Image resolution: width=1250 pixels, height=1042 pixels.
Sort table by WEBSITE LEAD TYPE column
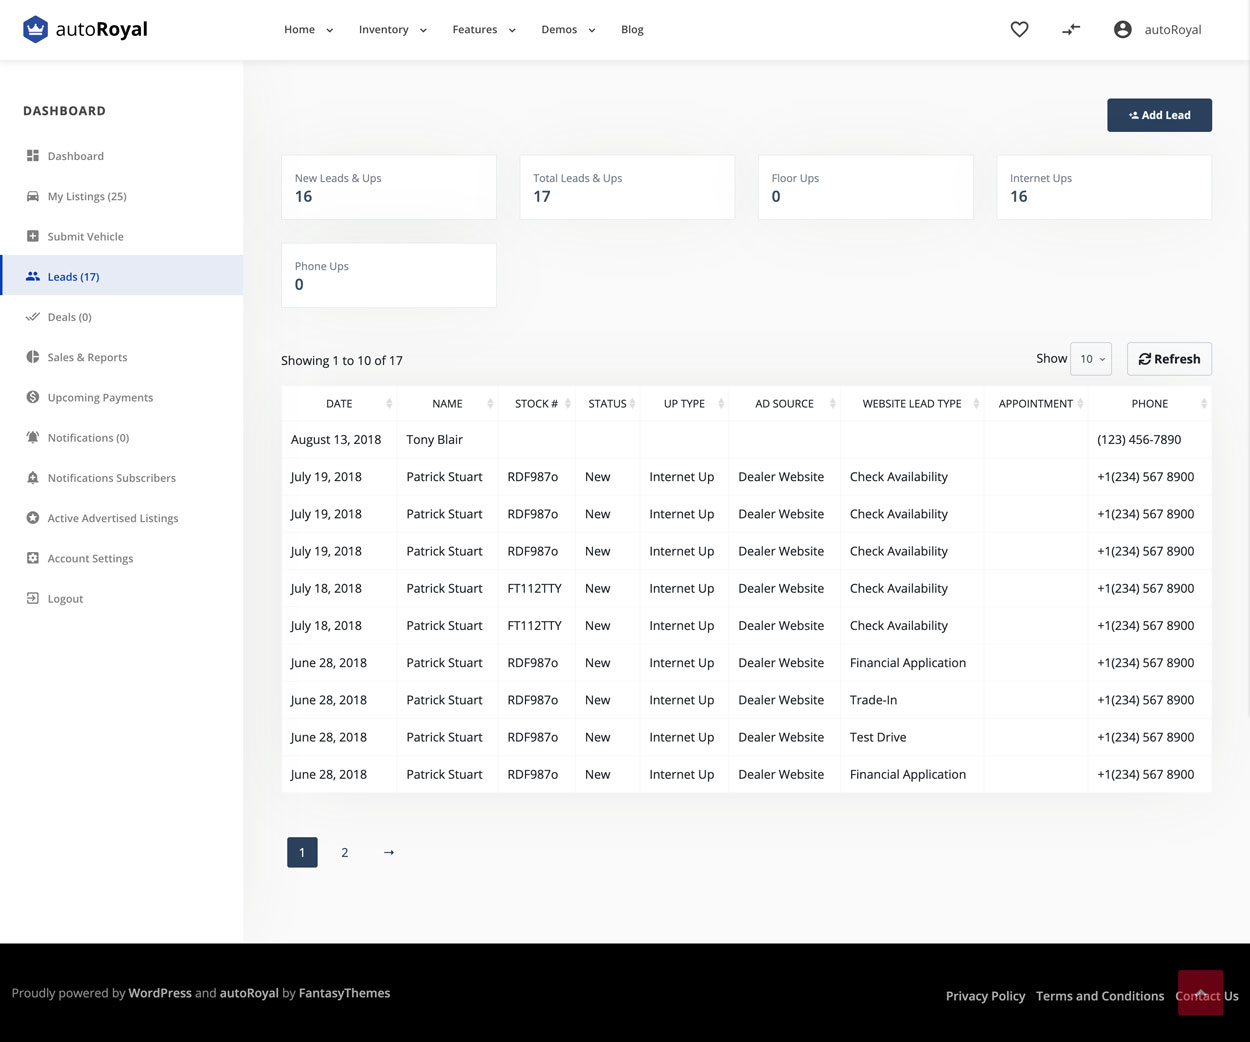(912, 404)
